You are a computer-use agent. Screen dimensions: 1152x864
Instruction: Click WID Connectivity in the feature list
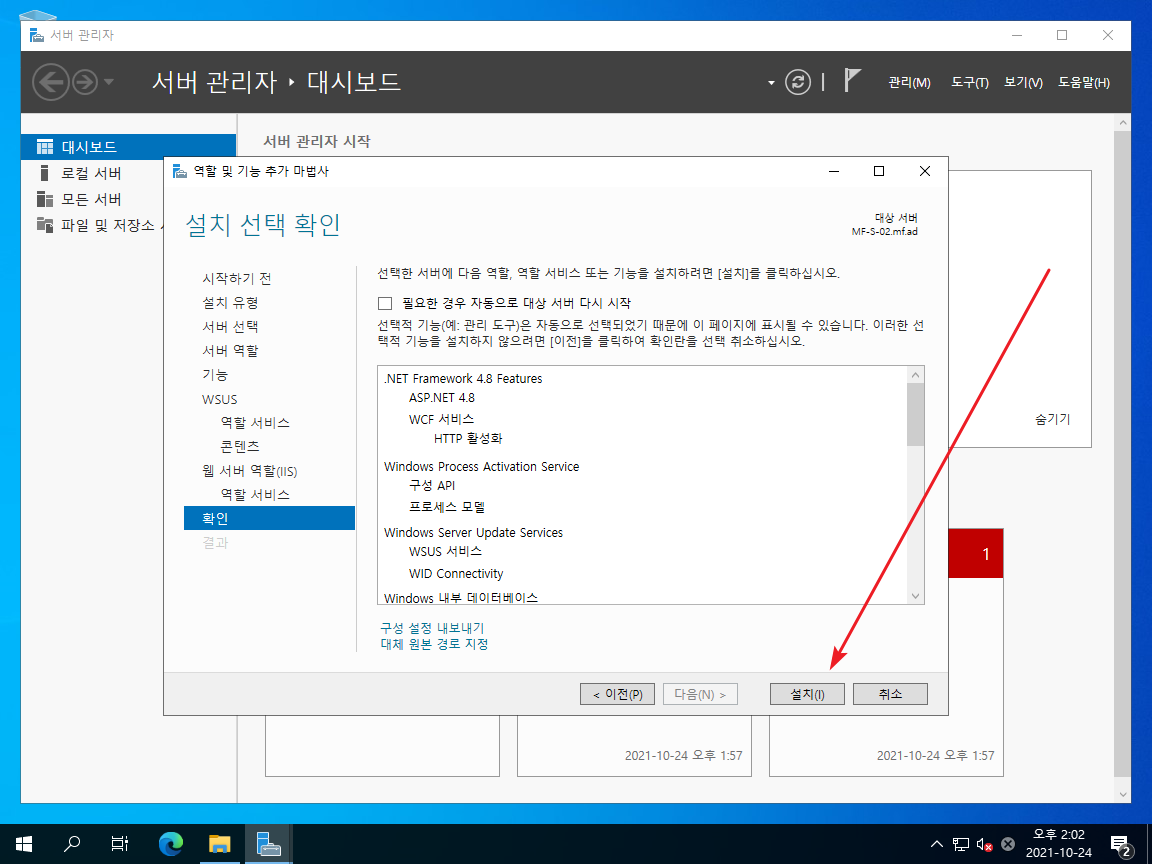pyautogui.click(x=456, y=574)
